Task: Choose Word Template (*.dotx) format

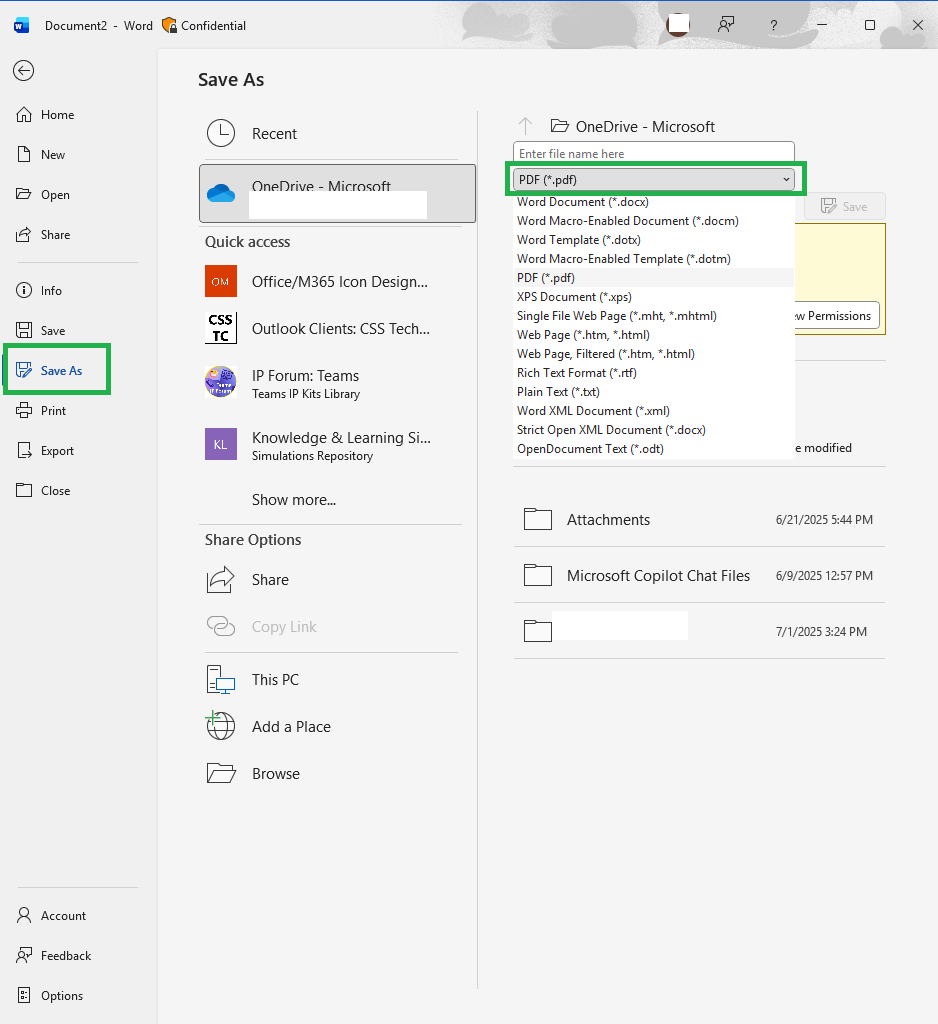Action: (x=653, y=240)
